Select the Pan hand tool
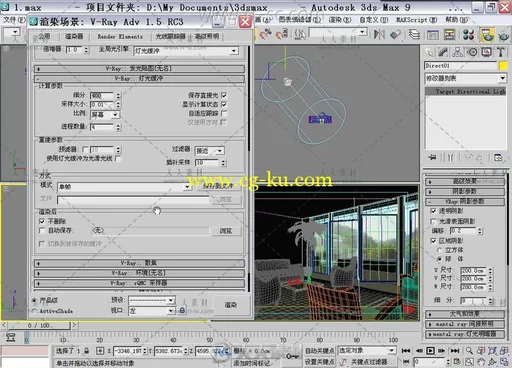512x368 pixels. [480, 361]
